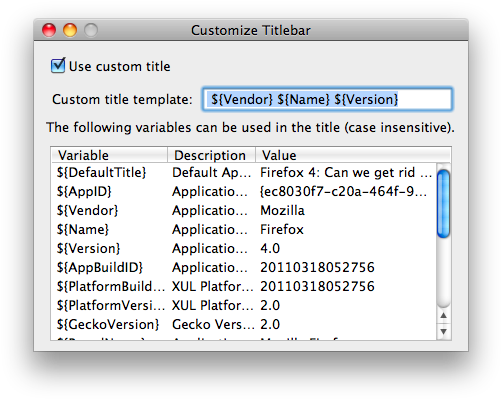Click the Value column header
The image size is (501, 399).
pos(353,155)
